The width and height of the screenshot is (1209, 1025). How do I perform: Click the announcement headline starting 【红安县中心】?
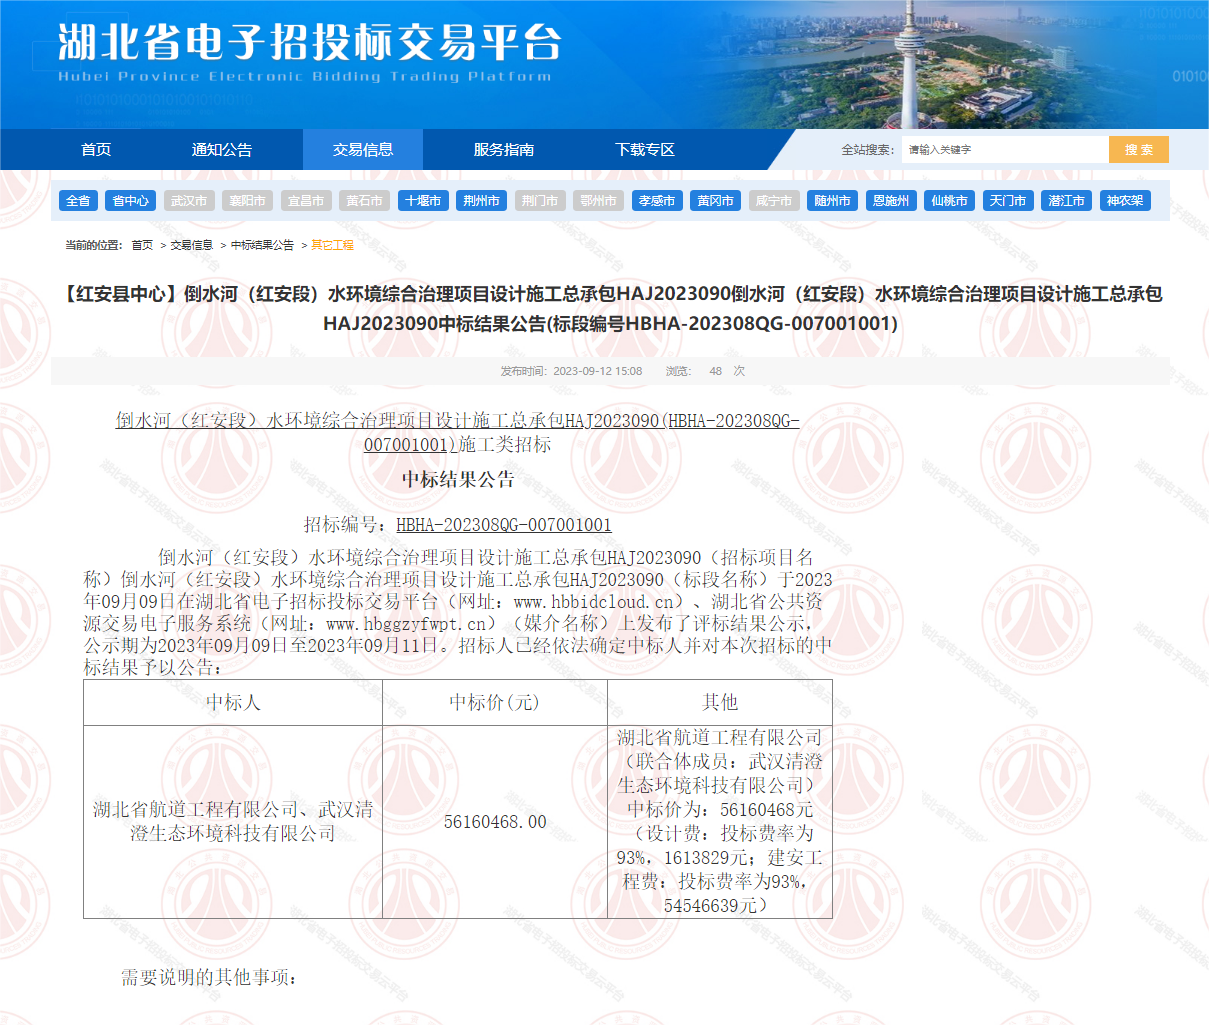610,308
